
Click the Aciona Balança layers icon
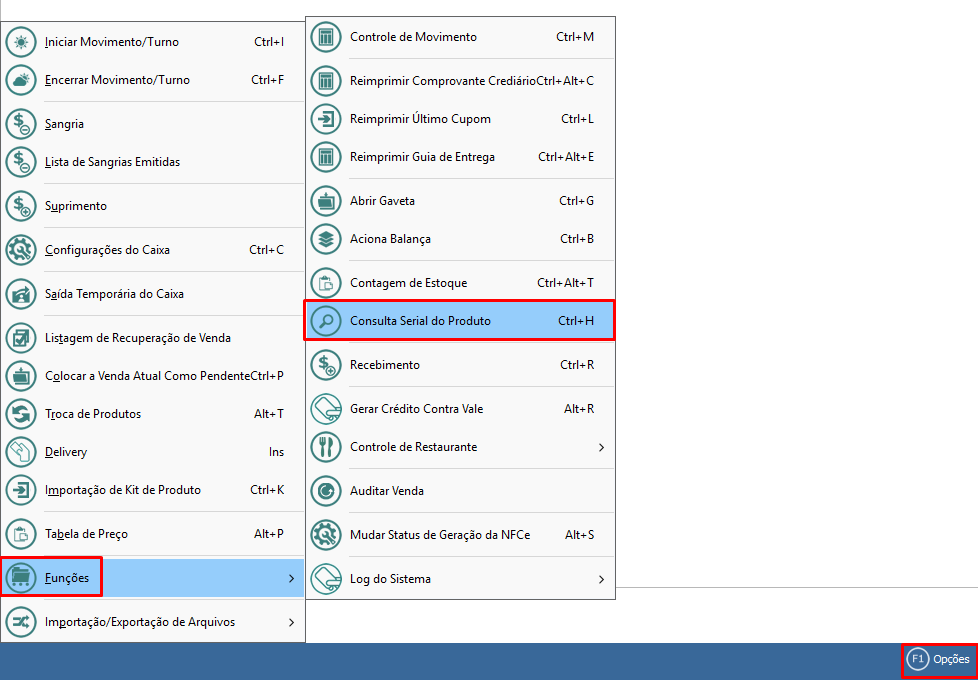pyautogui.click(x=326, y=239)
